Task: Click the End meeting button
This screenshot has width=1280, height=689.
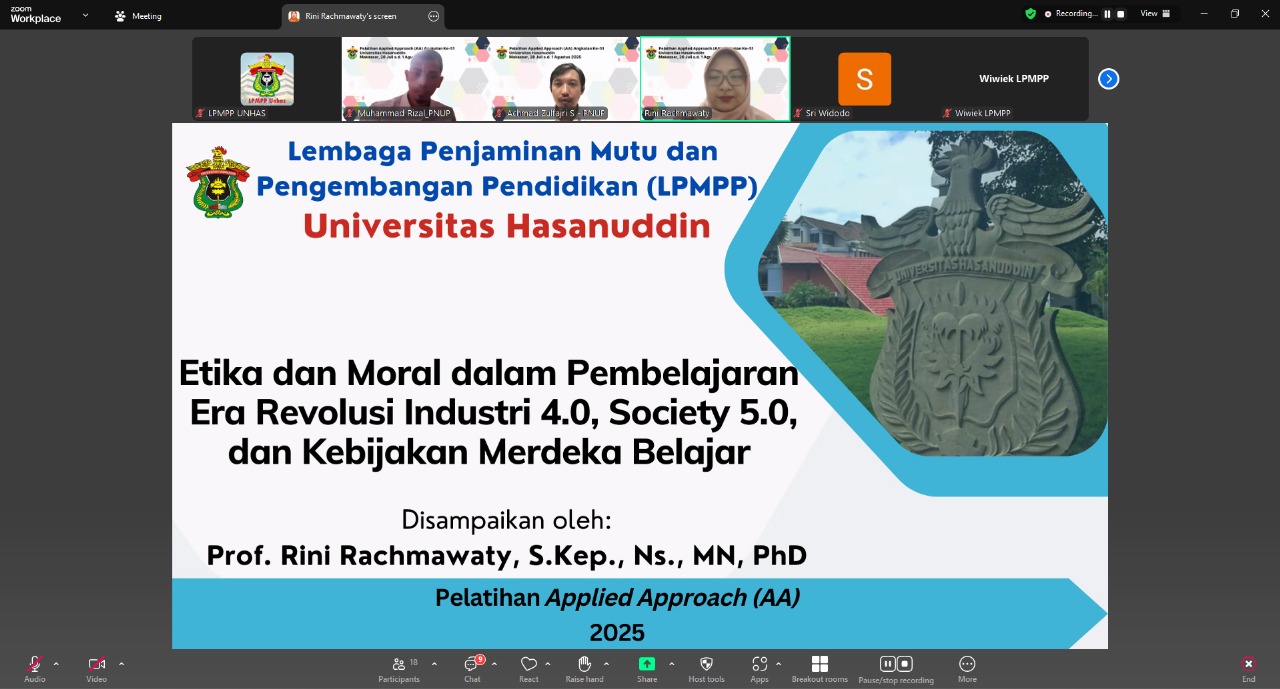Action: point(1248,665)
